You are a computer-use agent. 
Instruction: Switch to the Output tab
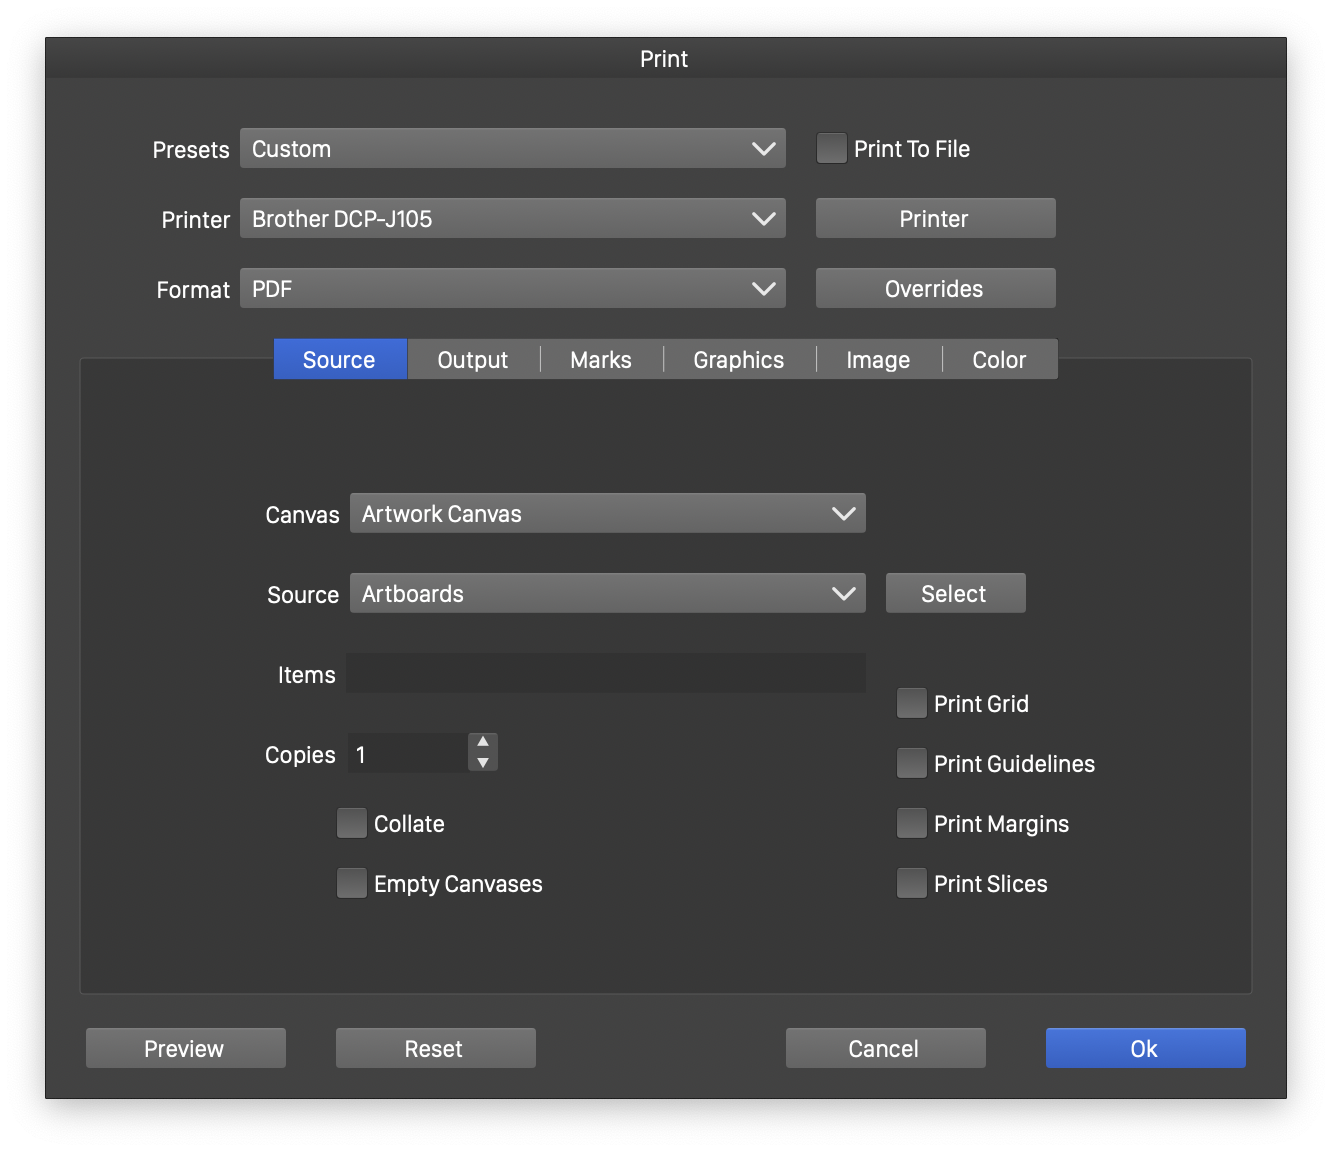[x=473, y=360]
